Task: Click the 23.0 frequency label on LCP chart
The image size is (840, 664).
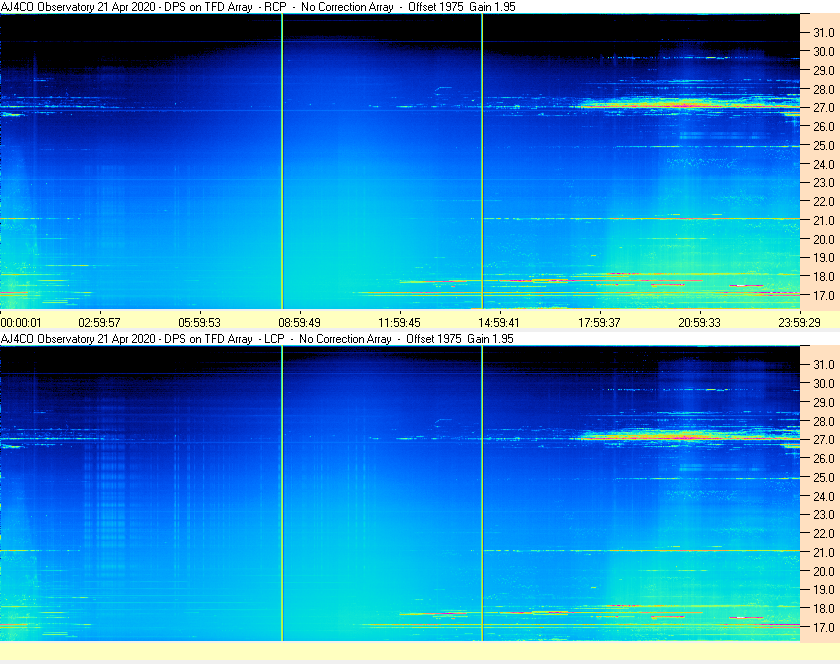Action: (824, 514)
